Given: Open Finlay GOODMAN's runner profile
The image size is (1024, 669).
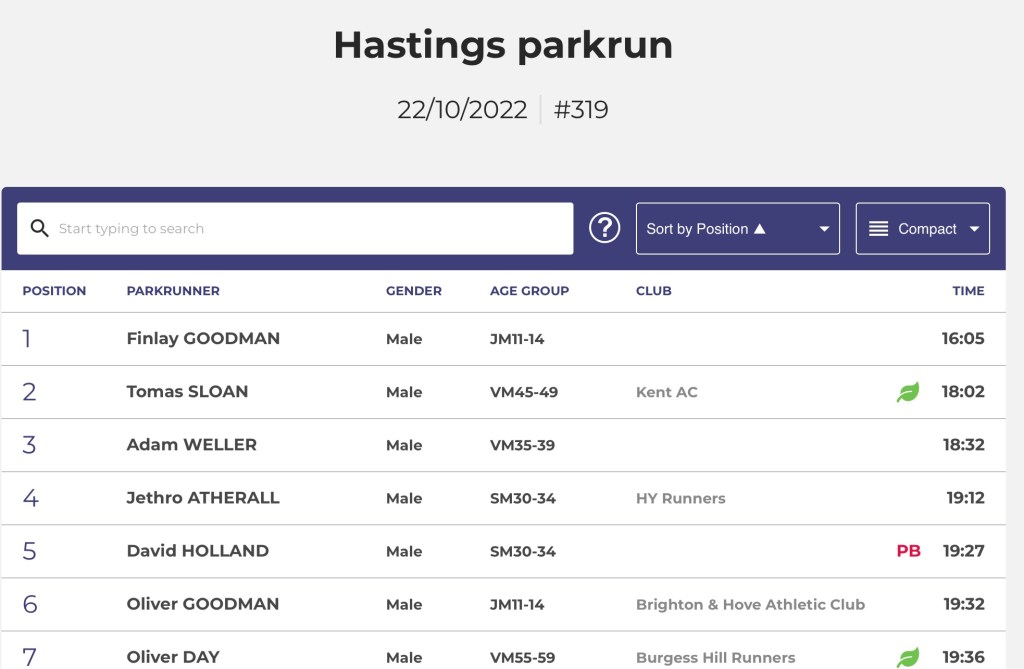Looking at the screenshot, I should pos(203,339).
